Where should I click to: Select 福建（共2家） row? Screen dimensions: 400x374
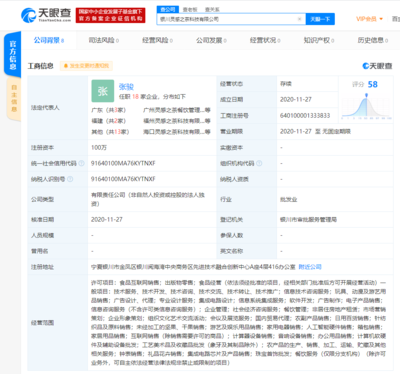click(108, 121)
